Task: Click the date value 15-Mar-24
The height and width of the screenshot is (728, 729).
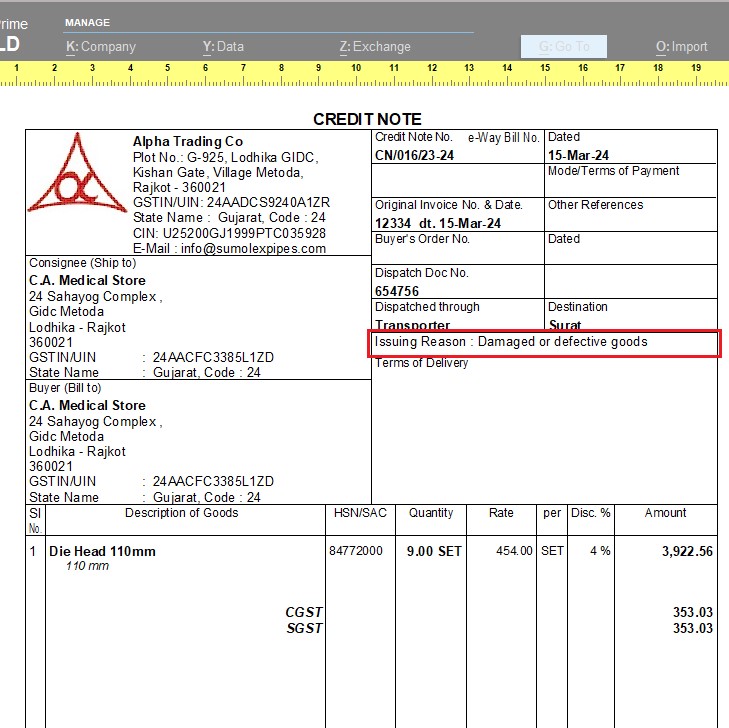Action: 578,155
